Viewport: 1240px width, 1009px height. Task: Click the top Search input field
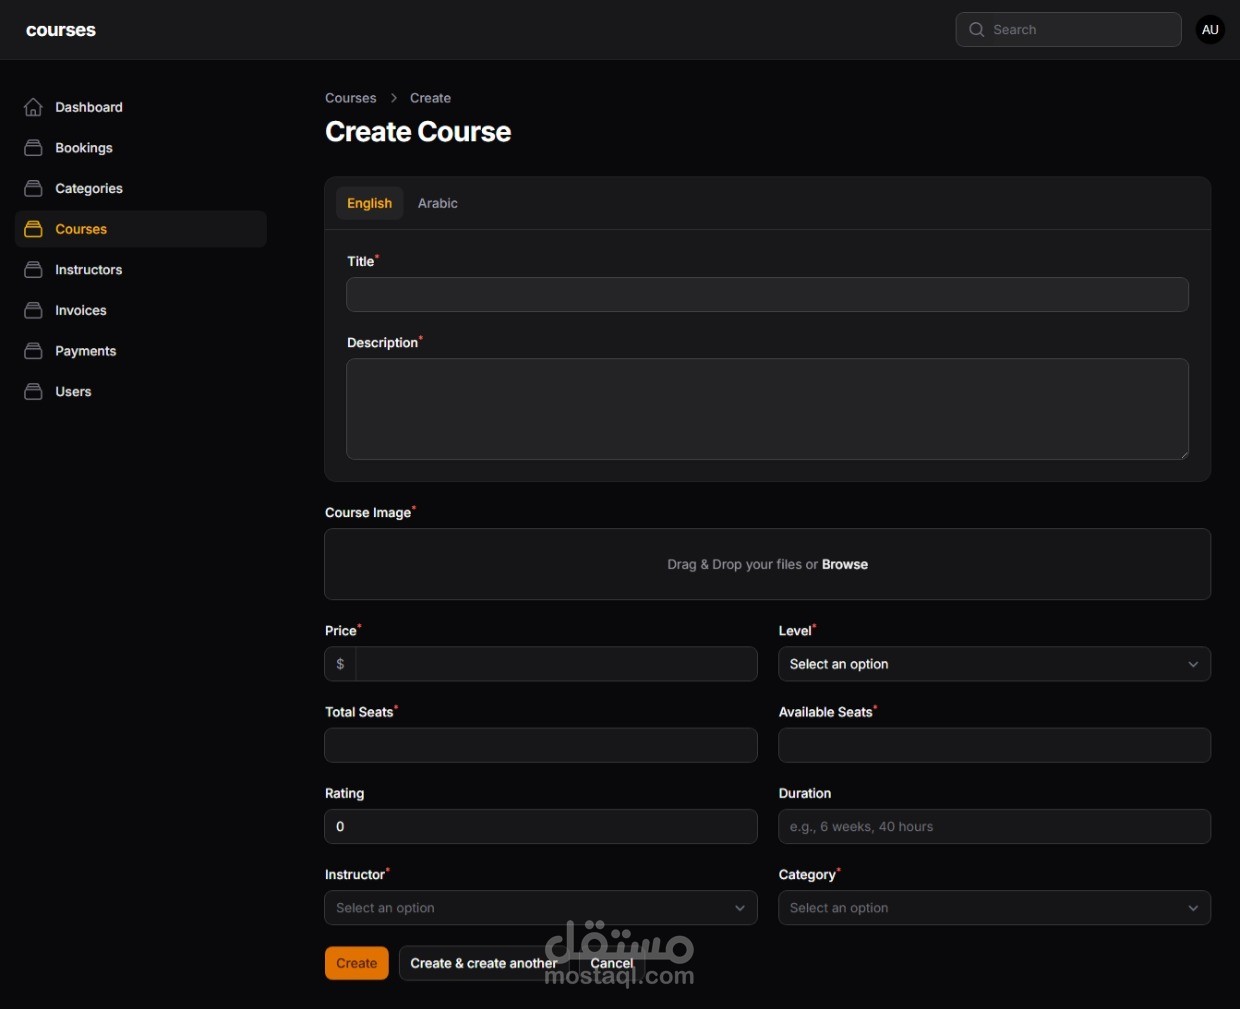click(x=1068, y=30)
